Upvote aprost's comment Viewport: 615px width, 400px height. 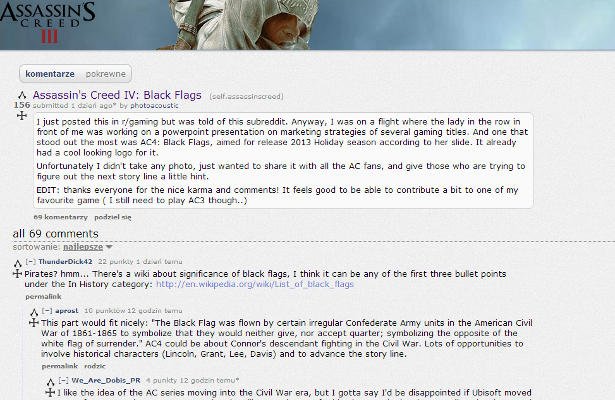pyautogui.click(x=34, y=313)
